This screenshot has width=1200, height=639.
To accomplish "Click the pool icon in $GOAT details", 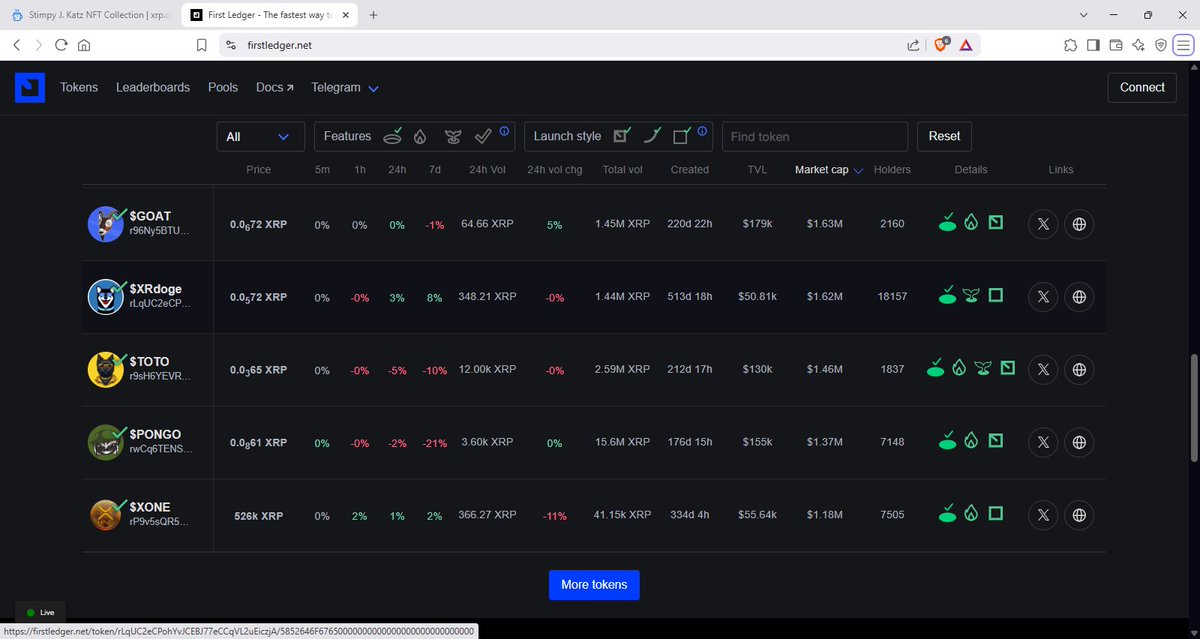I will (947, 222).
